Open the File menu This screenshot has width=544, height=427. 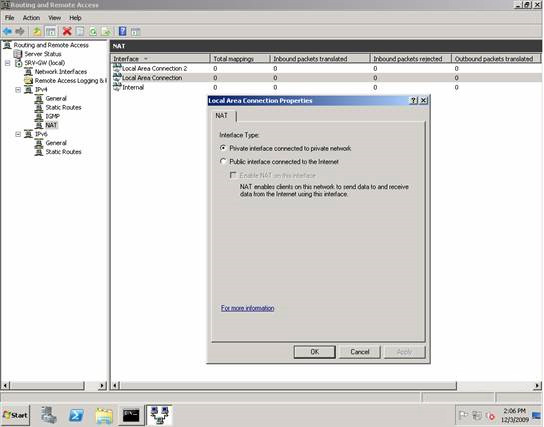point(9,18)
